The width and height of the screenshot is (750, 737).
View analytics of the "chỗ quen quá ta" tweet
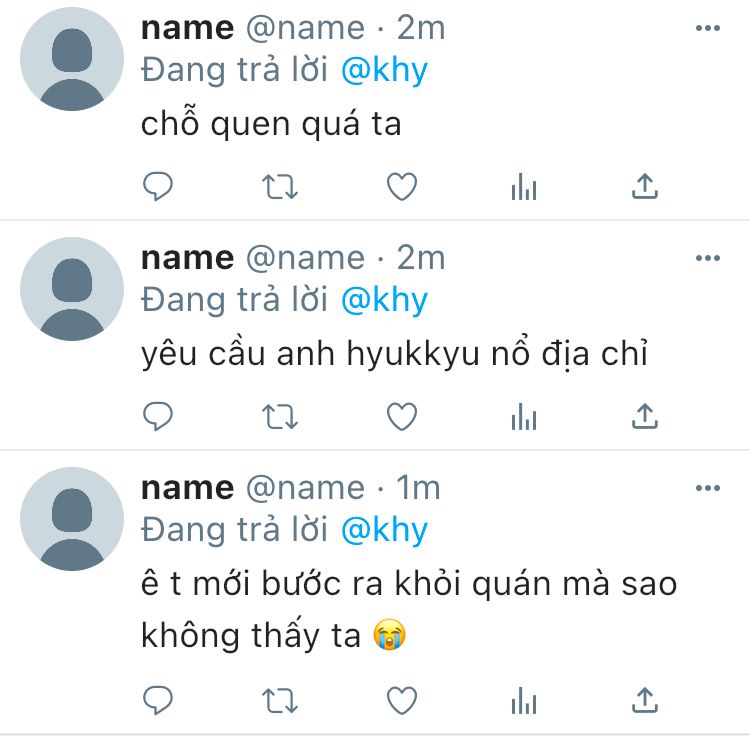click(524, 186)
